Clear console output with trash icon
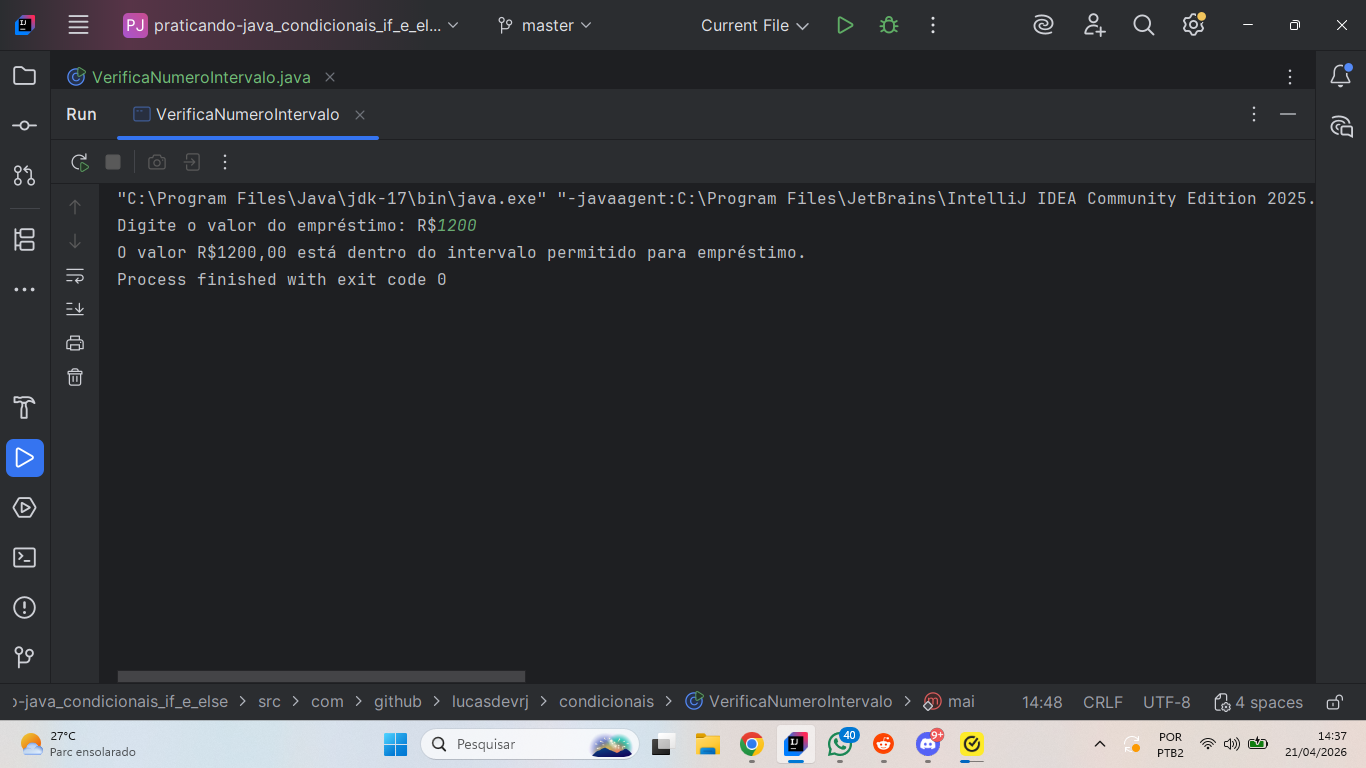This screenshot has width=1366, height=768. (75, 377)
